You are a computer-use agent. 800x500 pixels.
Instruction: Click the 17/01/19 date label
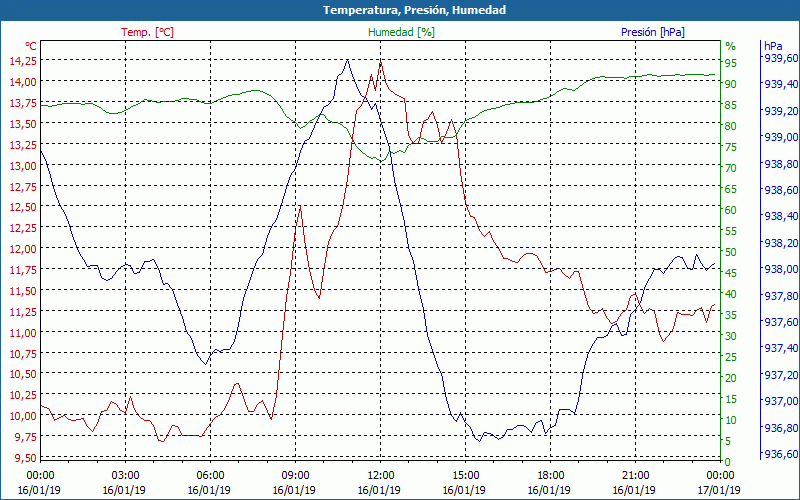pos(718,490)
